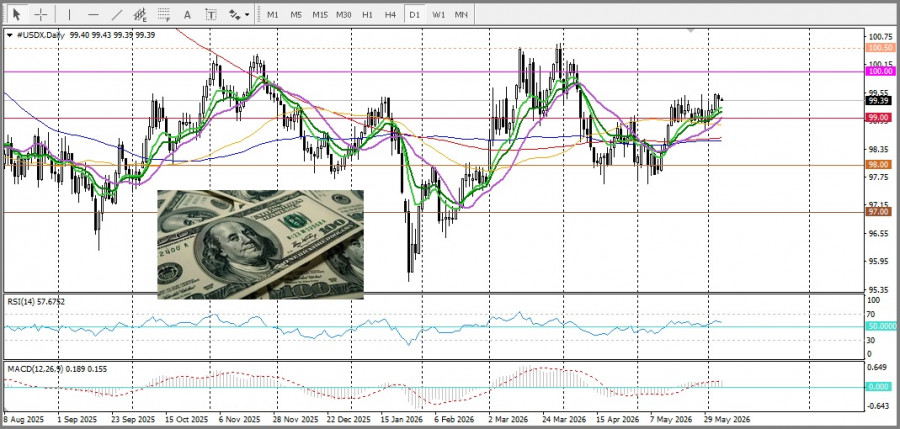This screenshot has width=900, height=429.
Task: Choose the horizontal line drawing tool
Action: 94,14
